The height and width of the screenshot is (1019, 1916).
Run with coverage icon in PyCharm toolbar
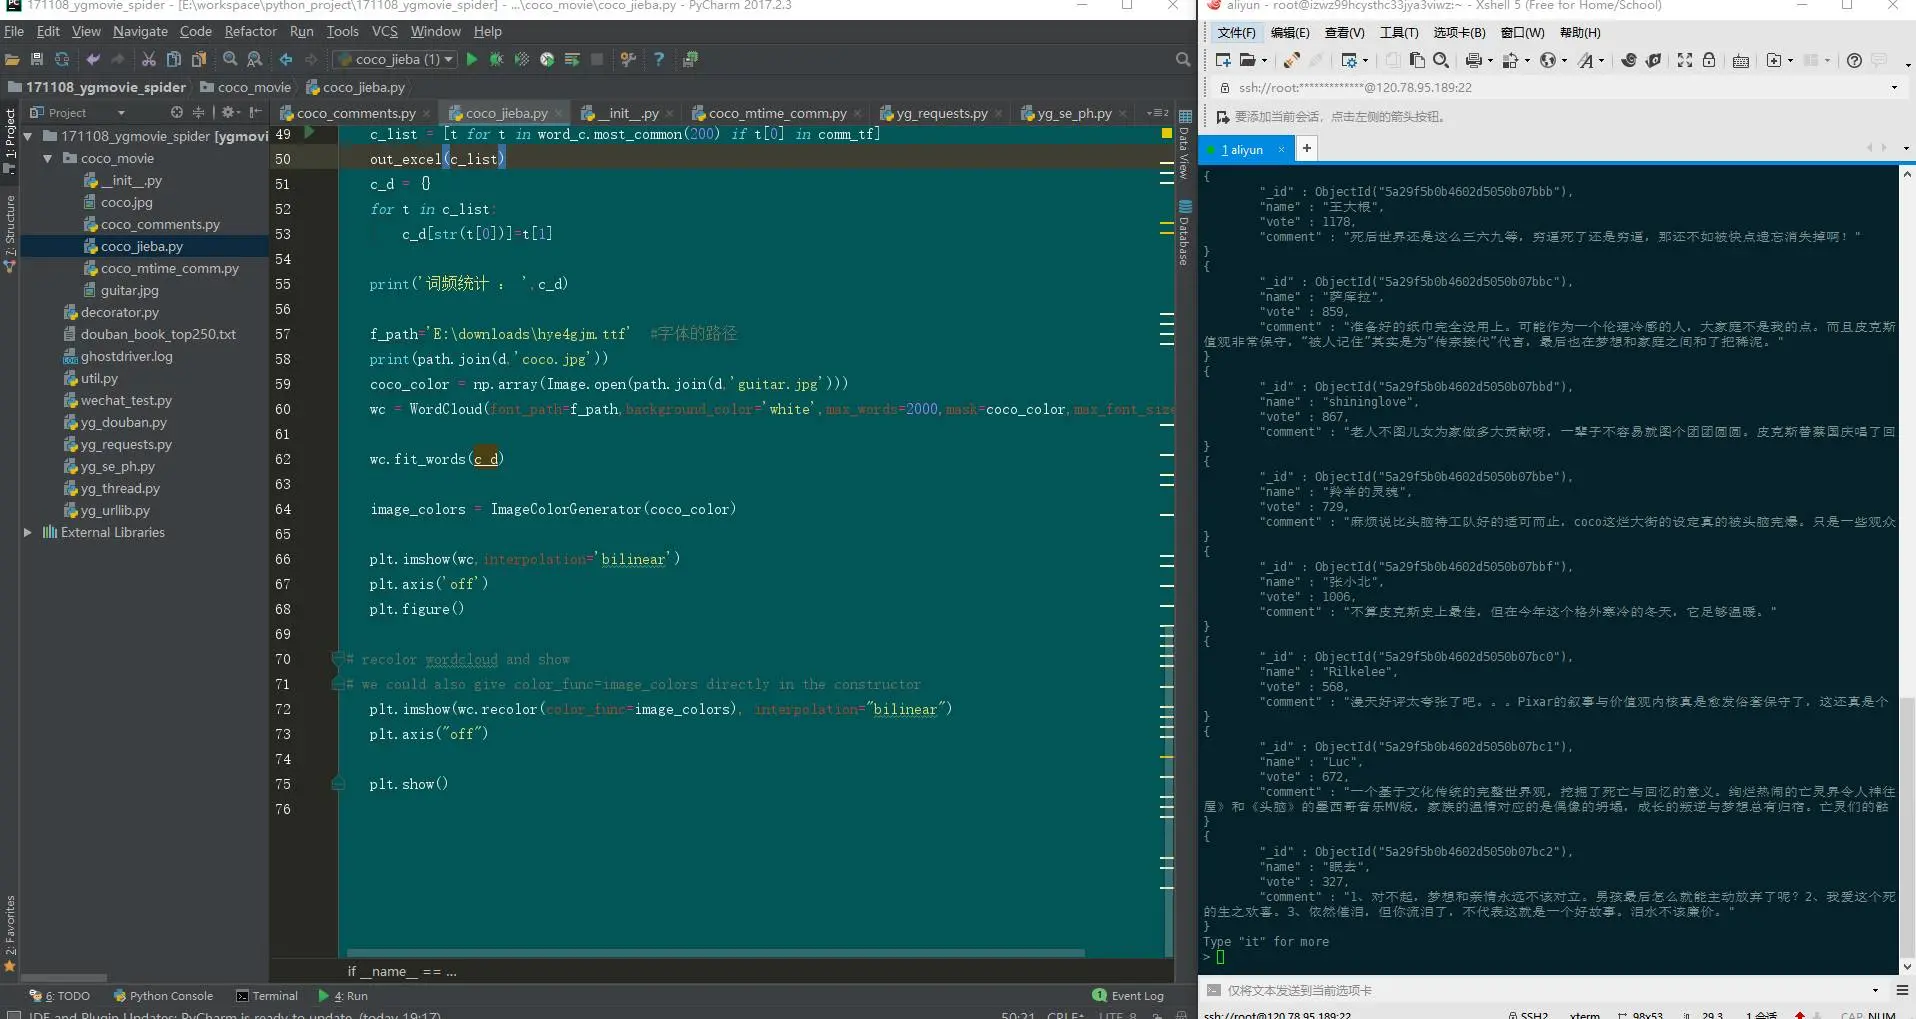point(522,60)
